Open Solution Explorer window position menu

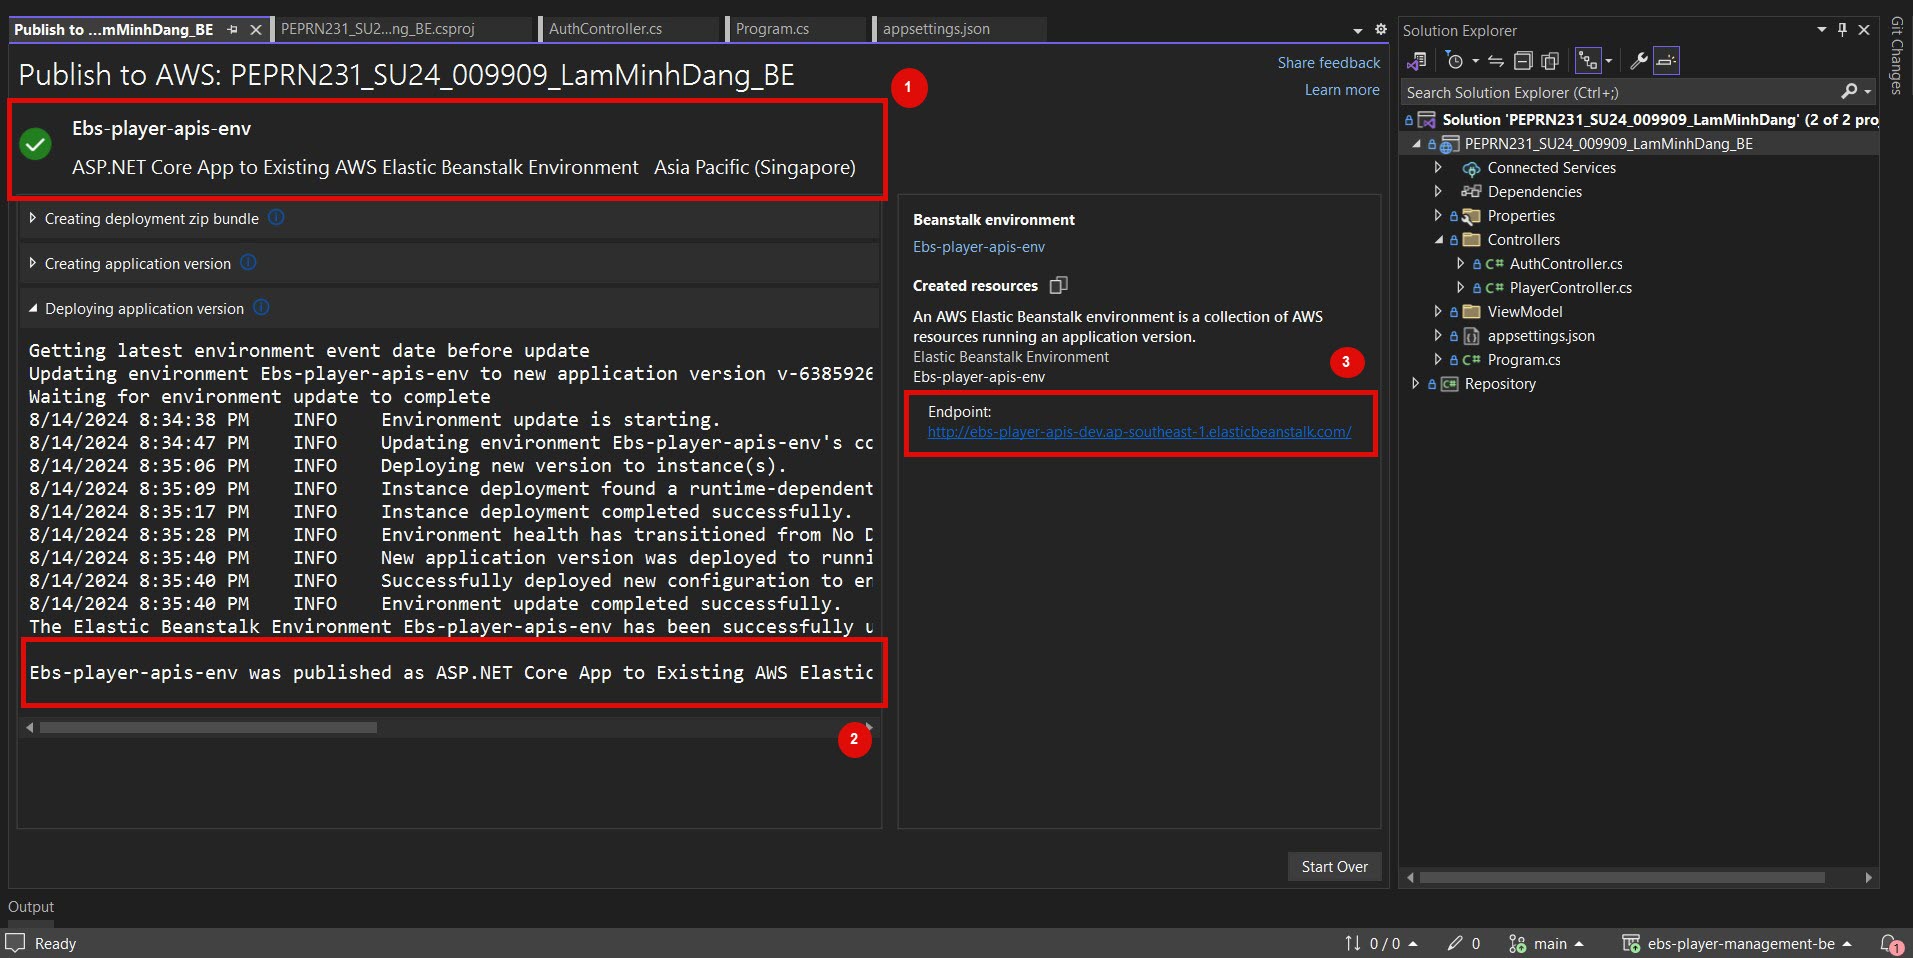coord(1822,30)
